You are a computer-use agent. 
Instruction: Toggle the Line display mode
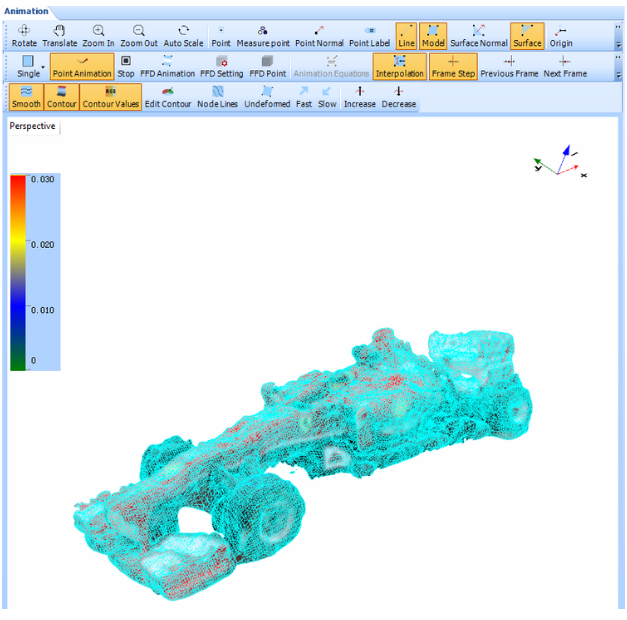pos(406,37)
